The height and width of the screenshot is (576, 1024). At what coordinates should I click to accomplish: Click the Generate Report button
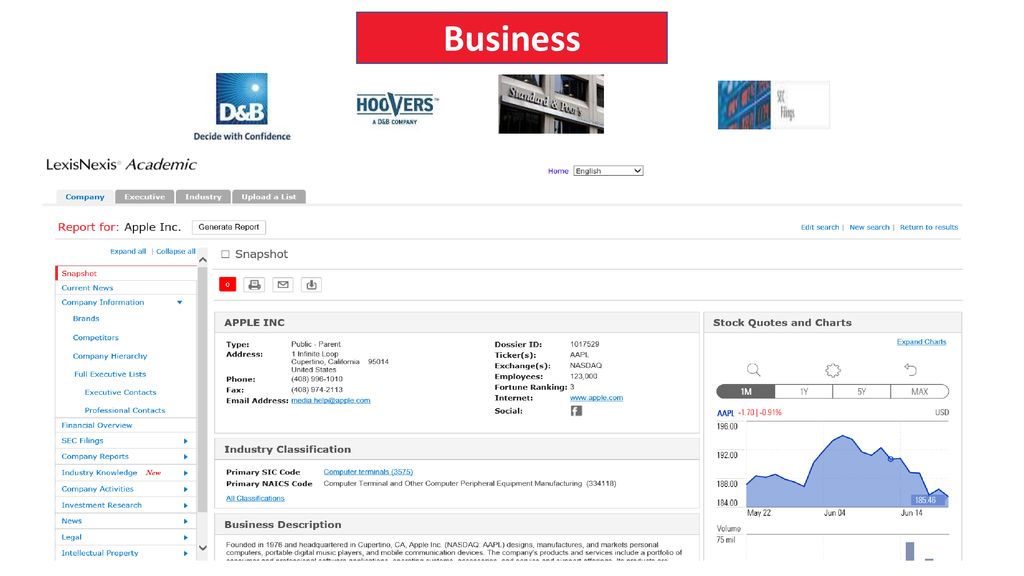tap(229, 227)
